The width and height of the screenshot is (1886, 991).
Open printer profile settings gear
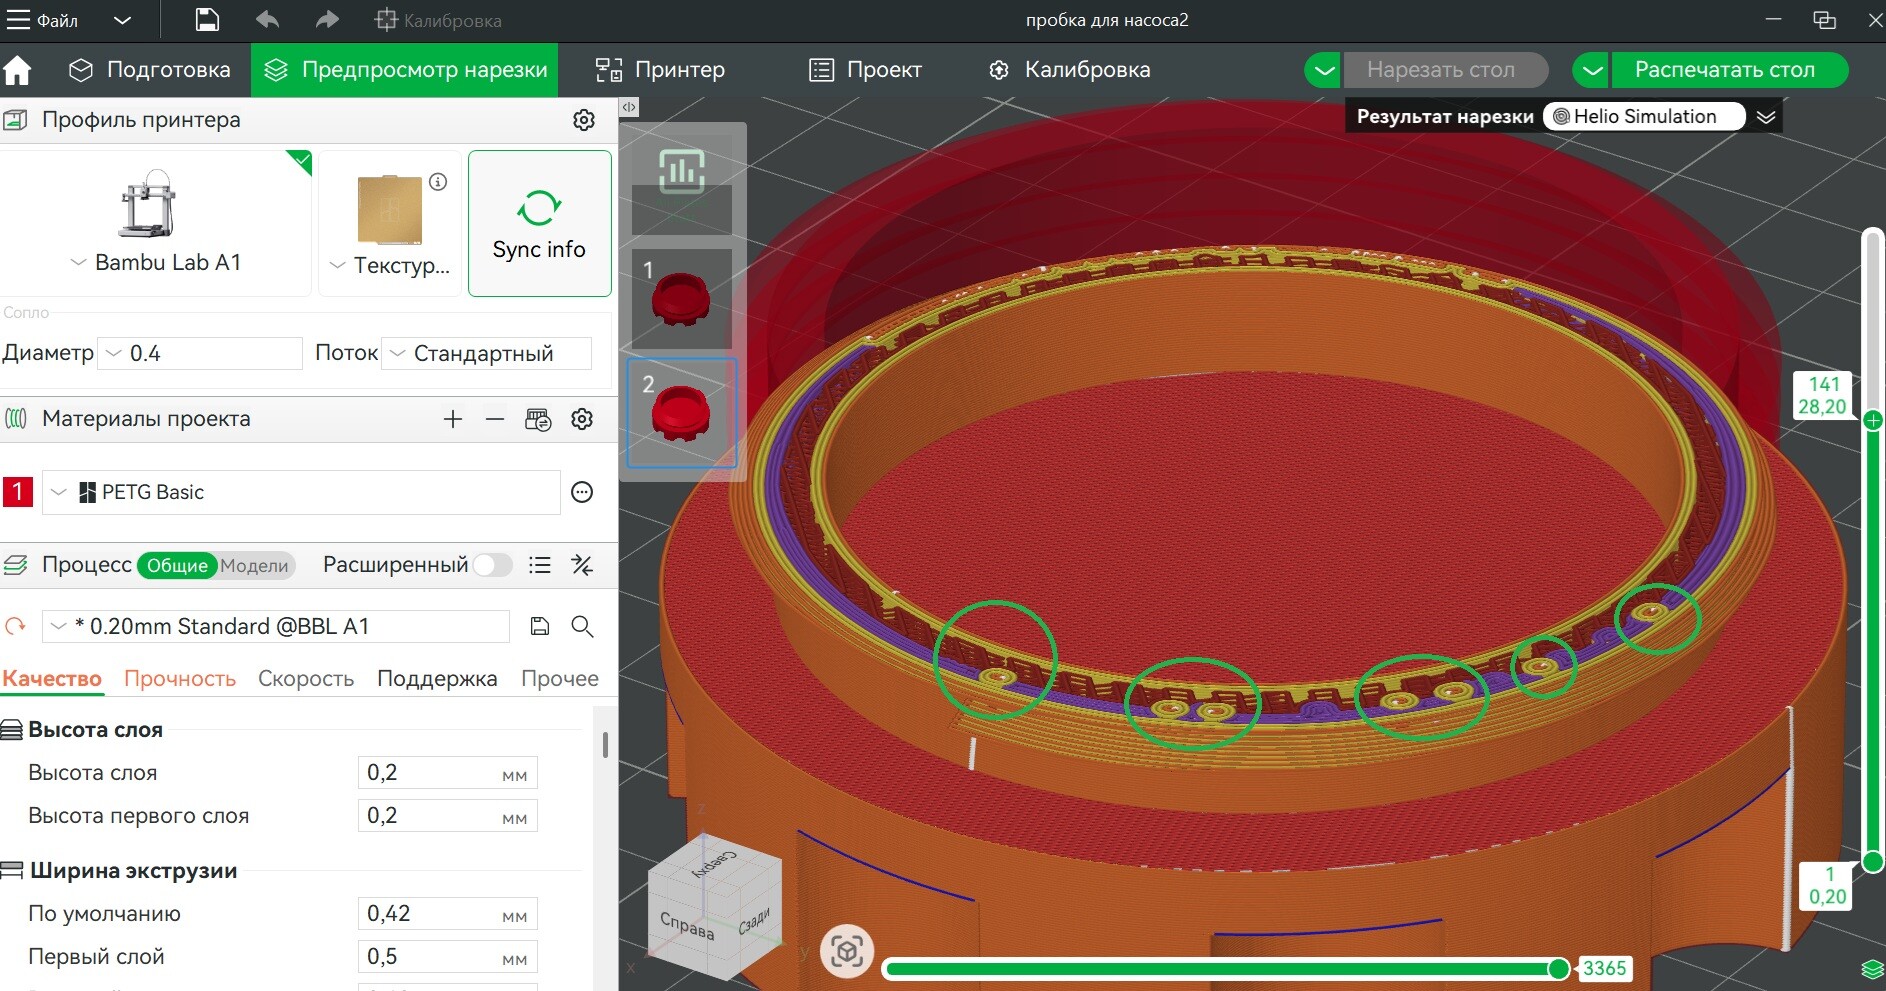click(584, 120)
